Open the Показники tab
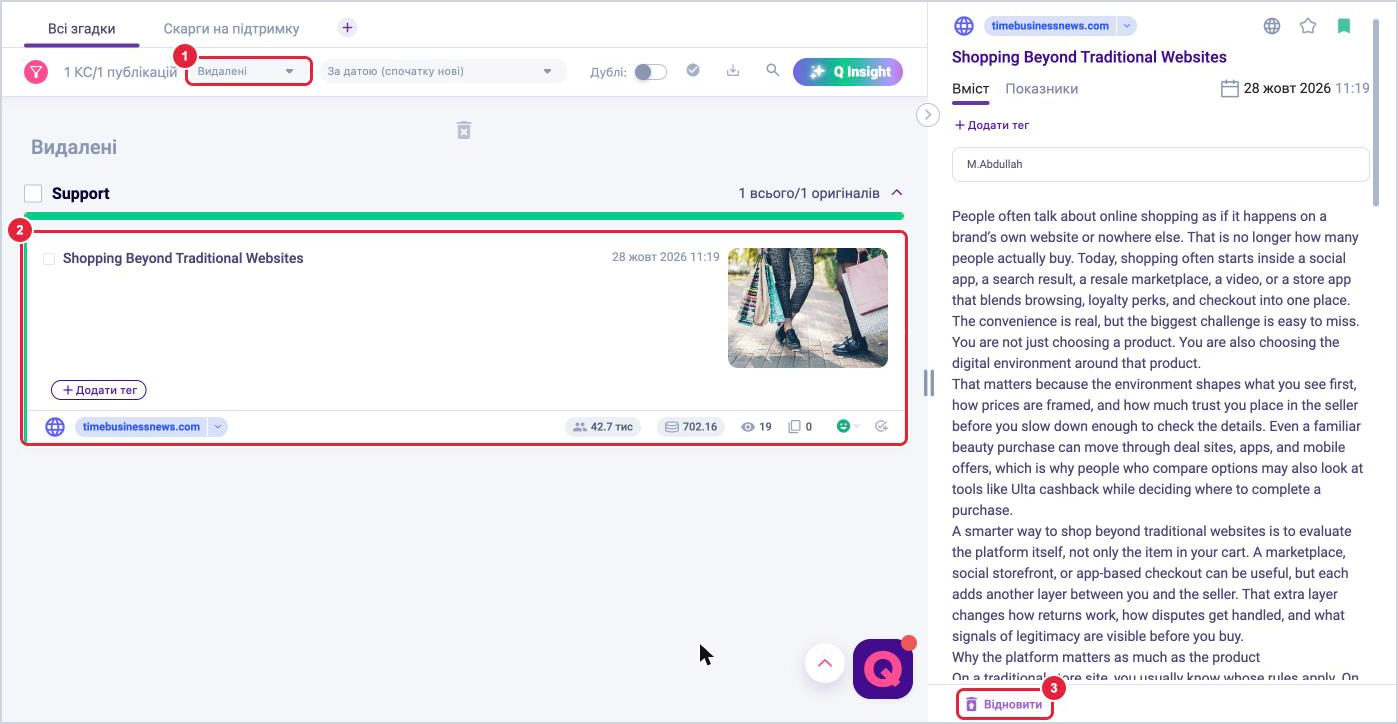Image resolution: width=1398 pixels, height=724 pixels. tap(1042, 88)
